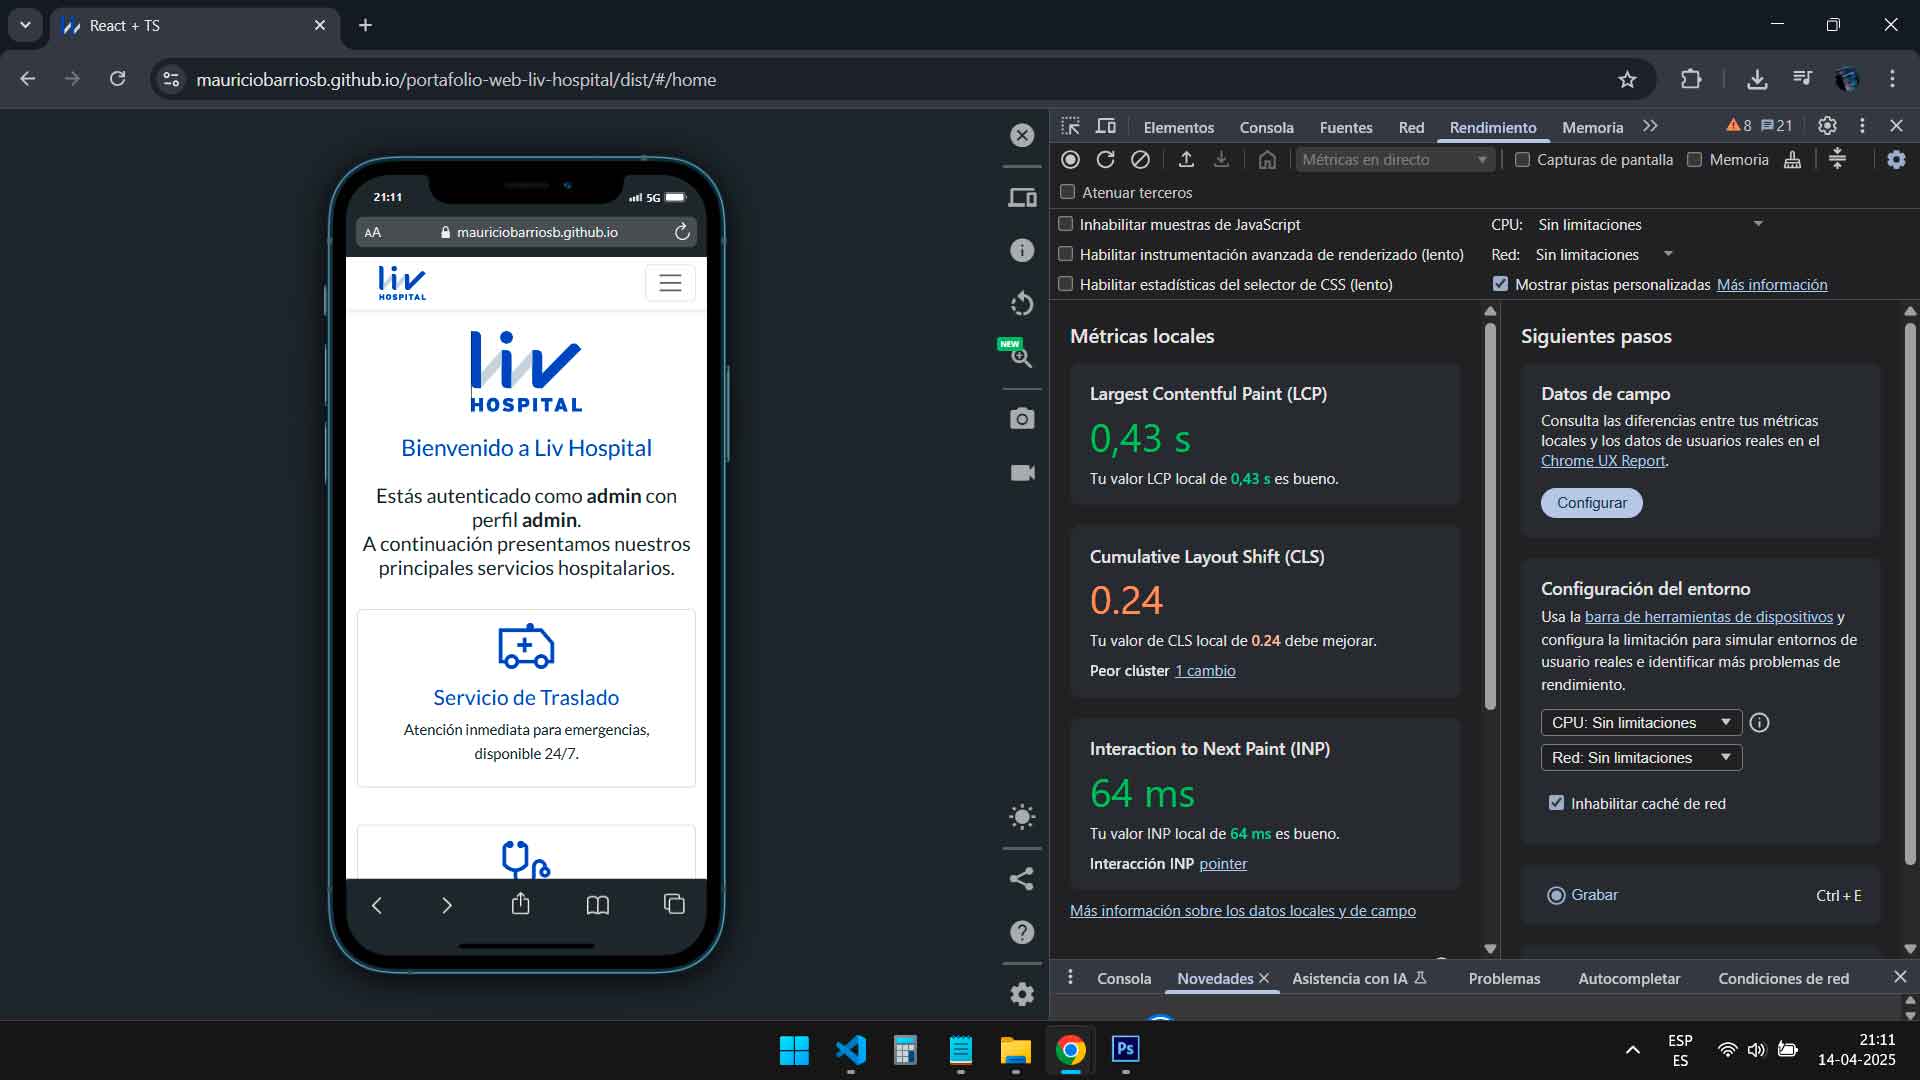Close the simulator with the X icon
This screenshot has height=1080, width=1920.
point(1022,135)
